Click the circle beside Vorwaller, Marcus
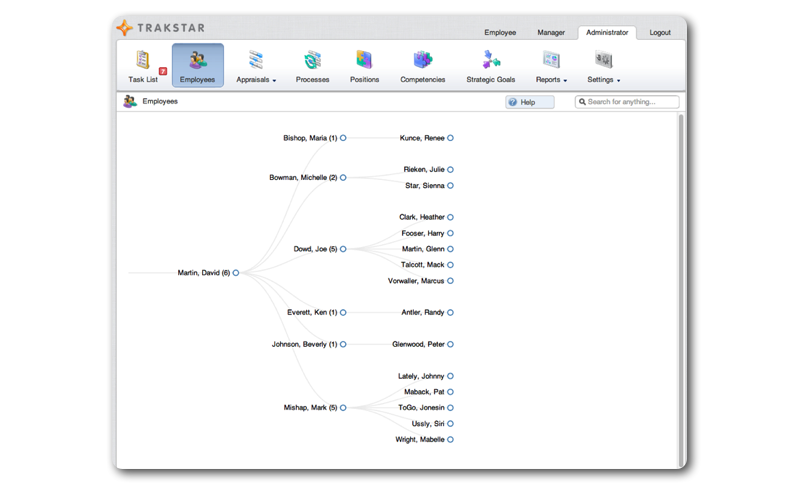The width and height of the screenshot is (800, 500). click(x=450, y=281)
